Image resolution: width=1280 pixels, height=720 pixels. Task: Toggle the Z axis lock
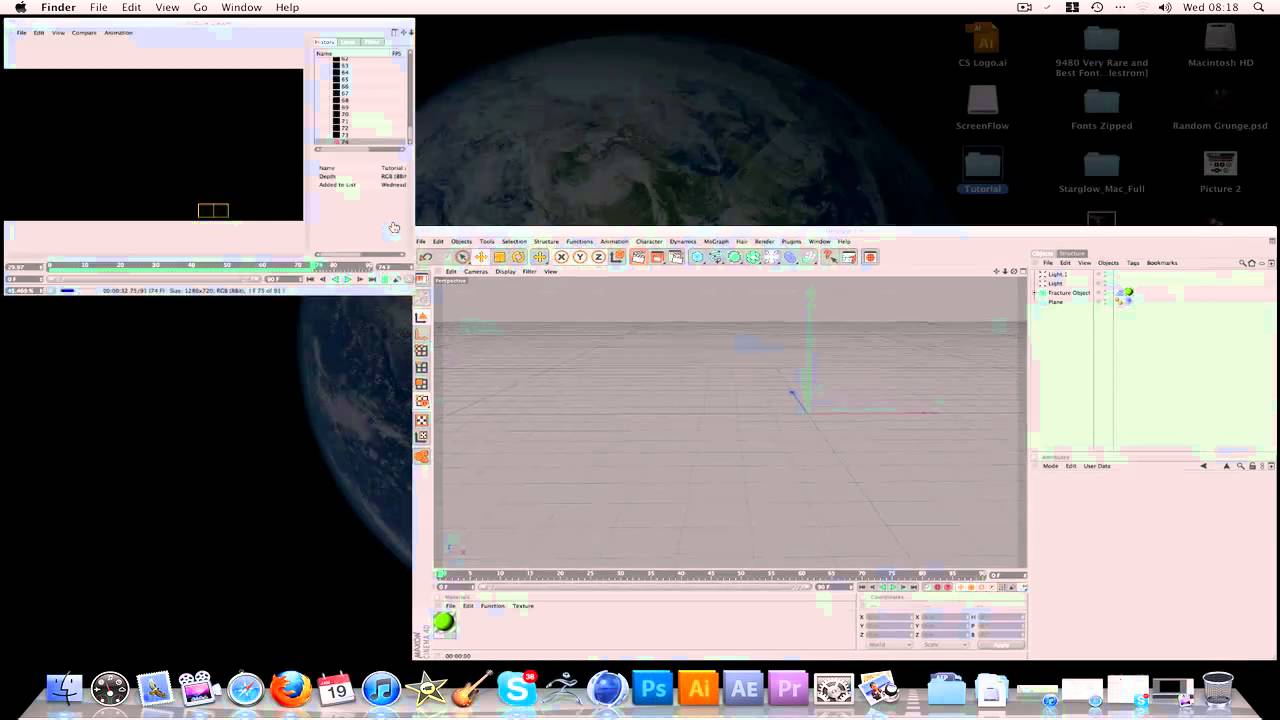click(598, 257)
